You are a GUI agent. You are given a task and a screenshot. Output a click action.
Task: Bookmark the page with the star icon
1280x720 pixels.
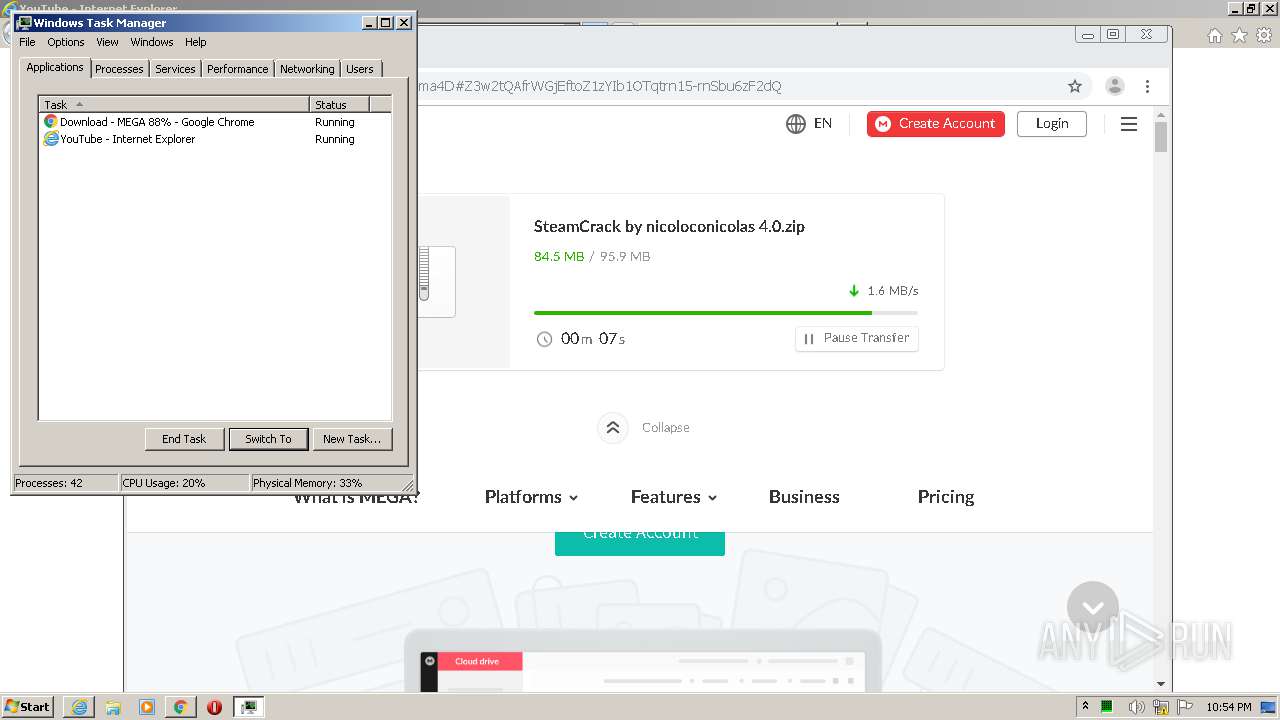tap(1075, 86)
